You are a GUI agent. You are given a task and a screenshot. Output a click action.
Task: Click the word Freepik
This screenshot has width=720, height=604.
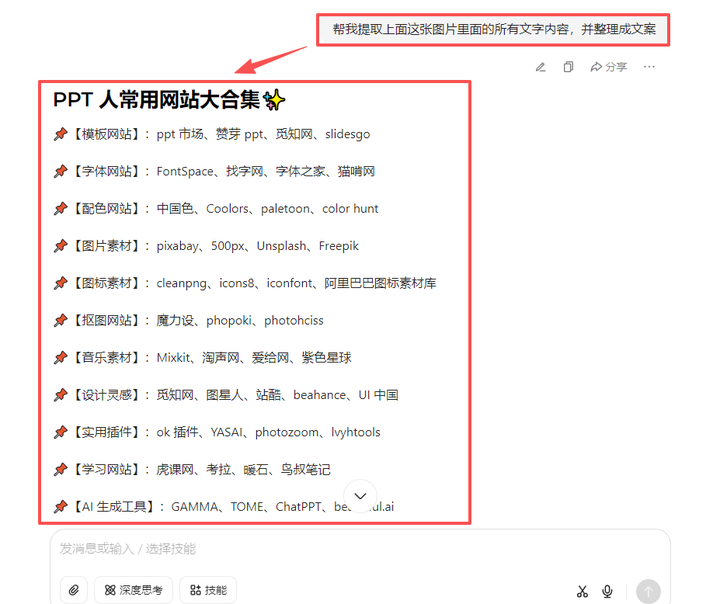339,246
